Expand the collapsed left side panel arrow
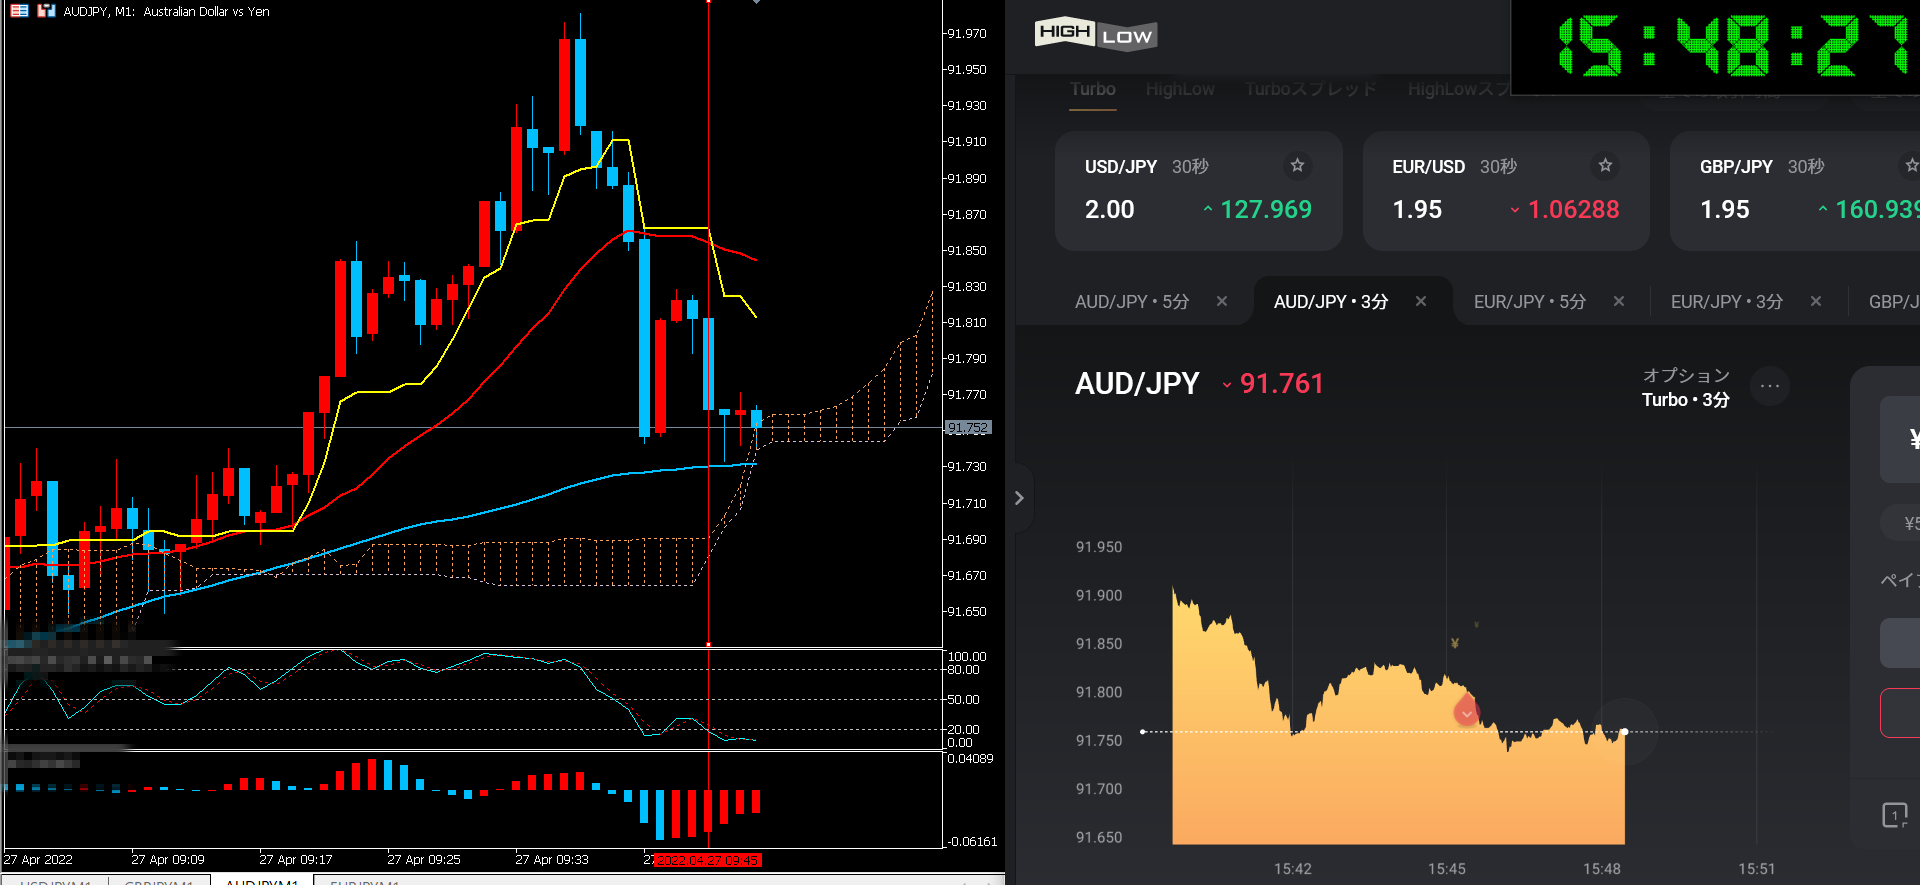Viewport: 1920px width, 885px height. point(1019,498)
